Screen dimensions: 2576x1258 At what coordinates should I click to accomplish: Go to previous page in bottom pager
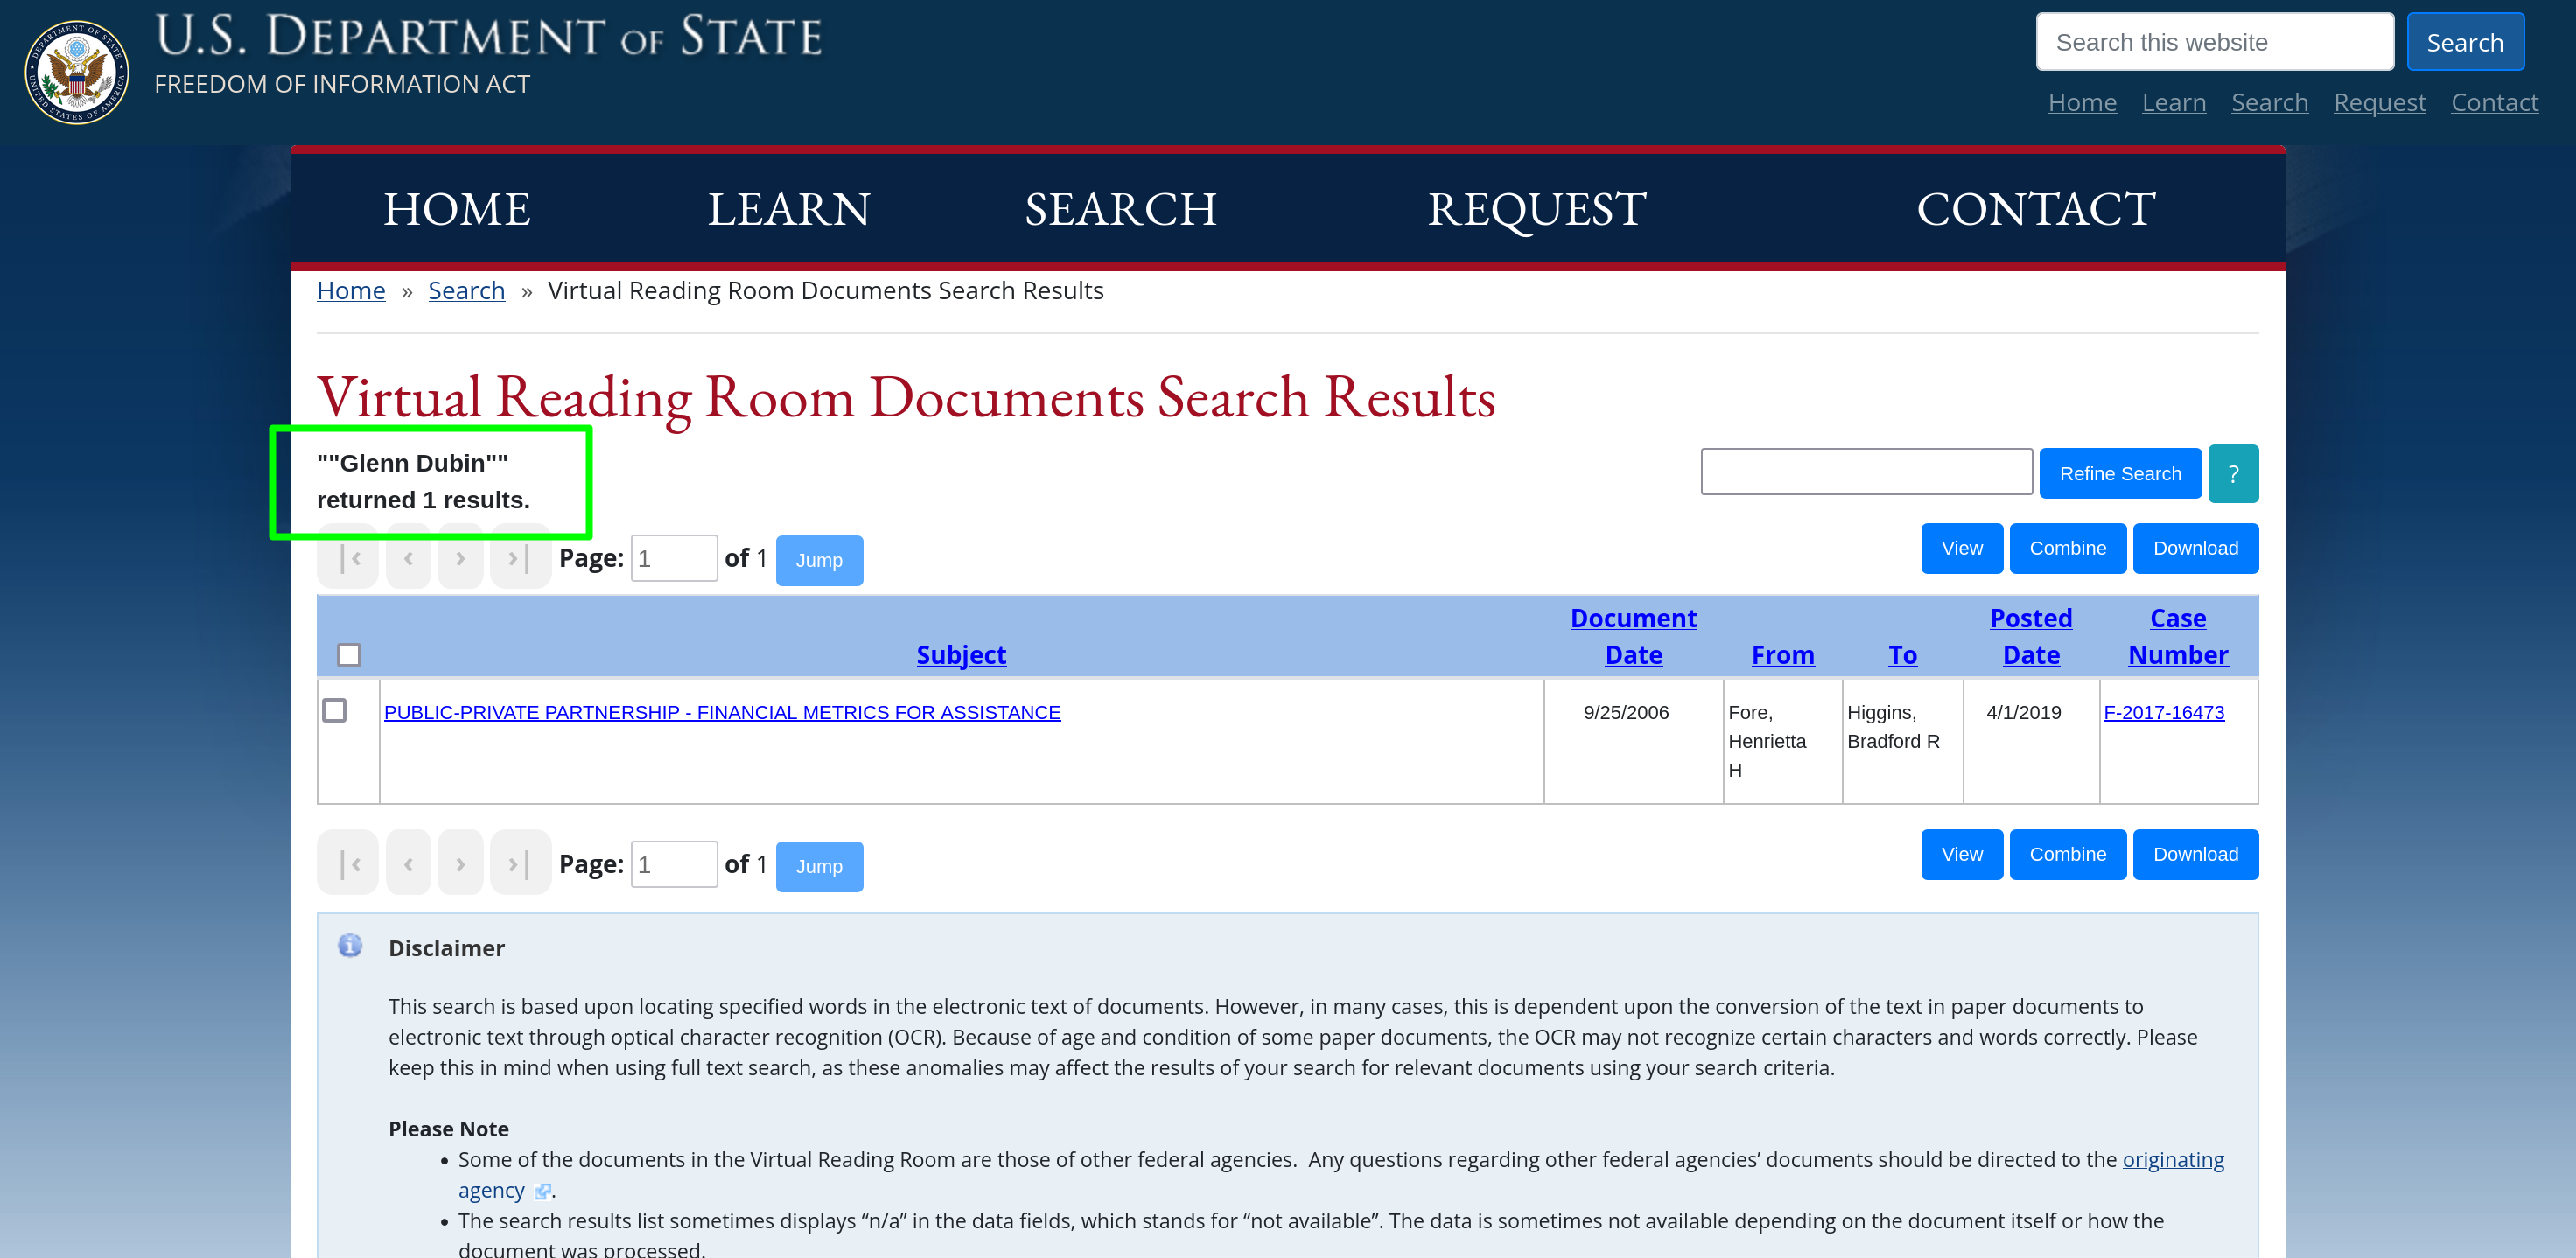point(408,863)
